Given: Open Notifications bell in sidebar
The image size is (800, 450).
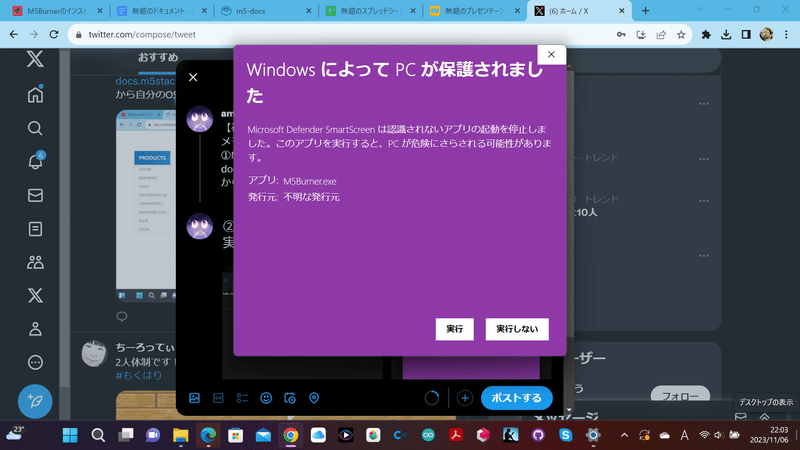Looking at the screenshot, I should (35, 162).
